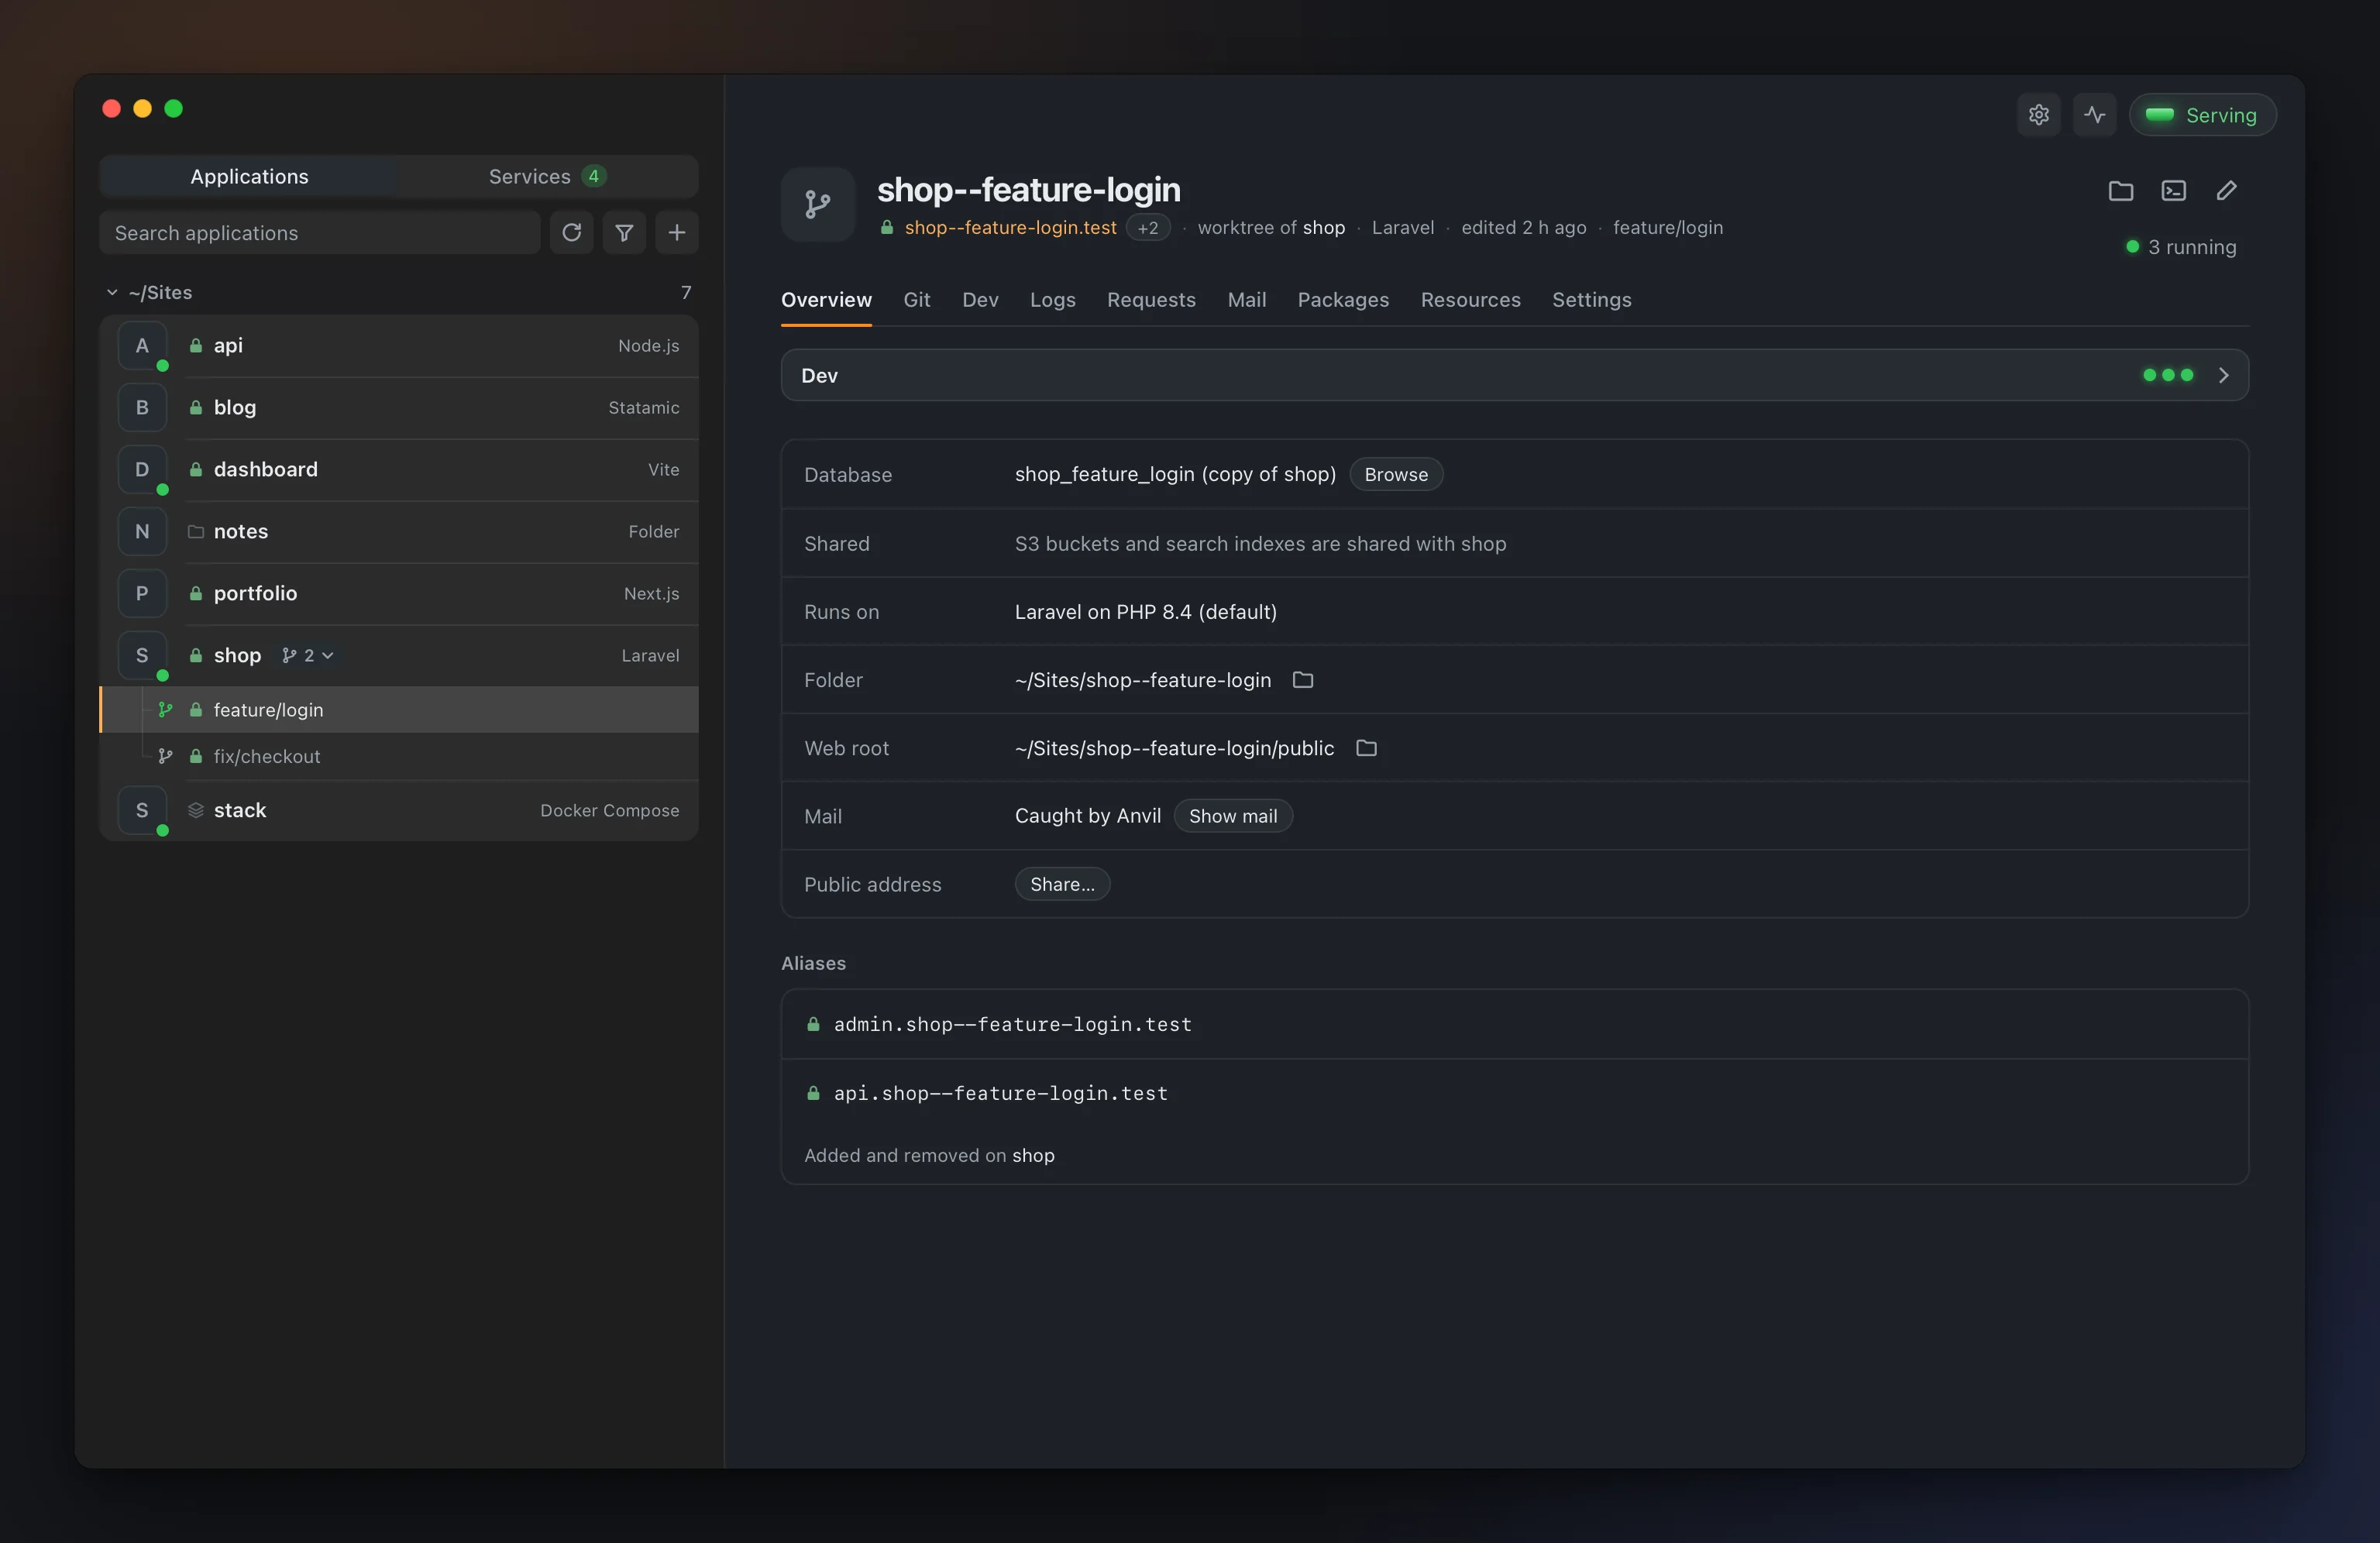
Task: Click the Show mail button
Action: coord(1233,816)
